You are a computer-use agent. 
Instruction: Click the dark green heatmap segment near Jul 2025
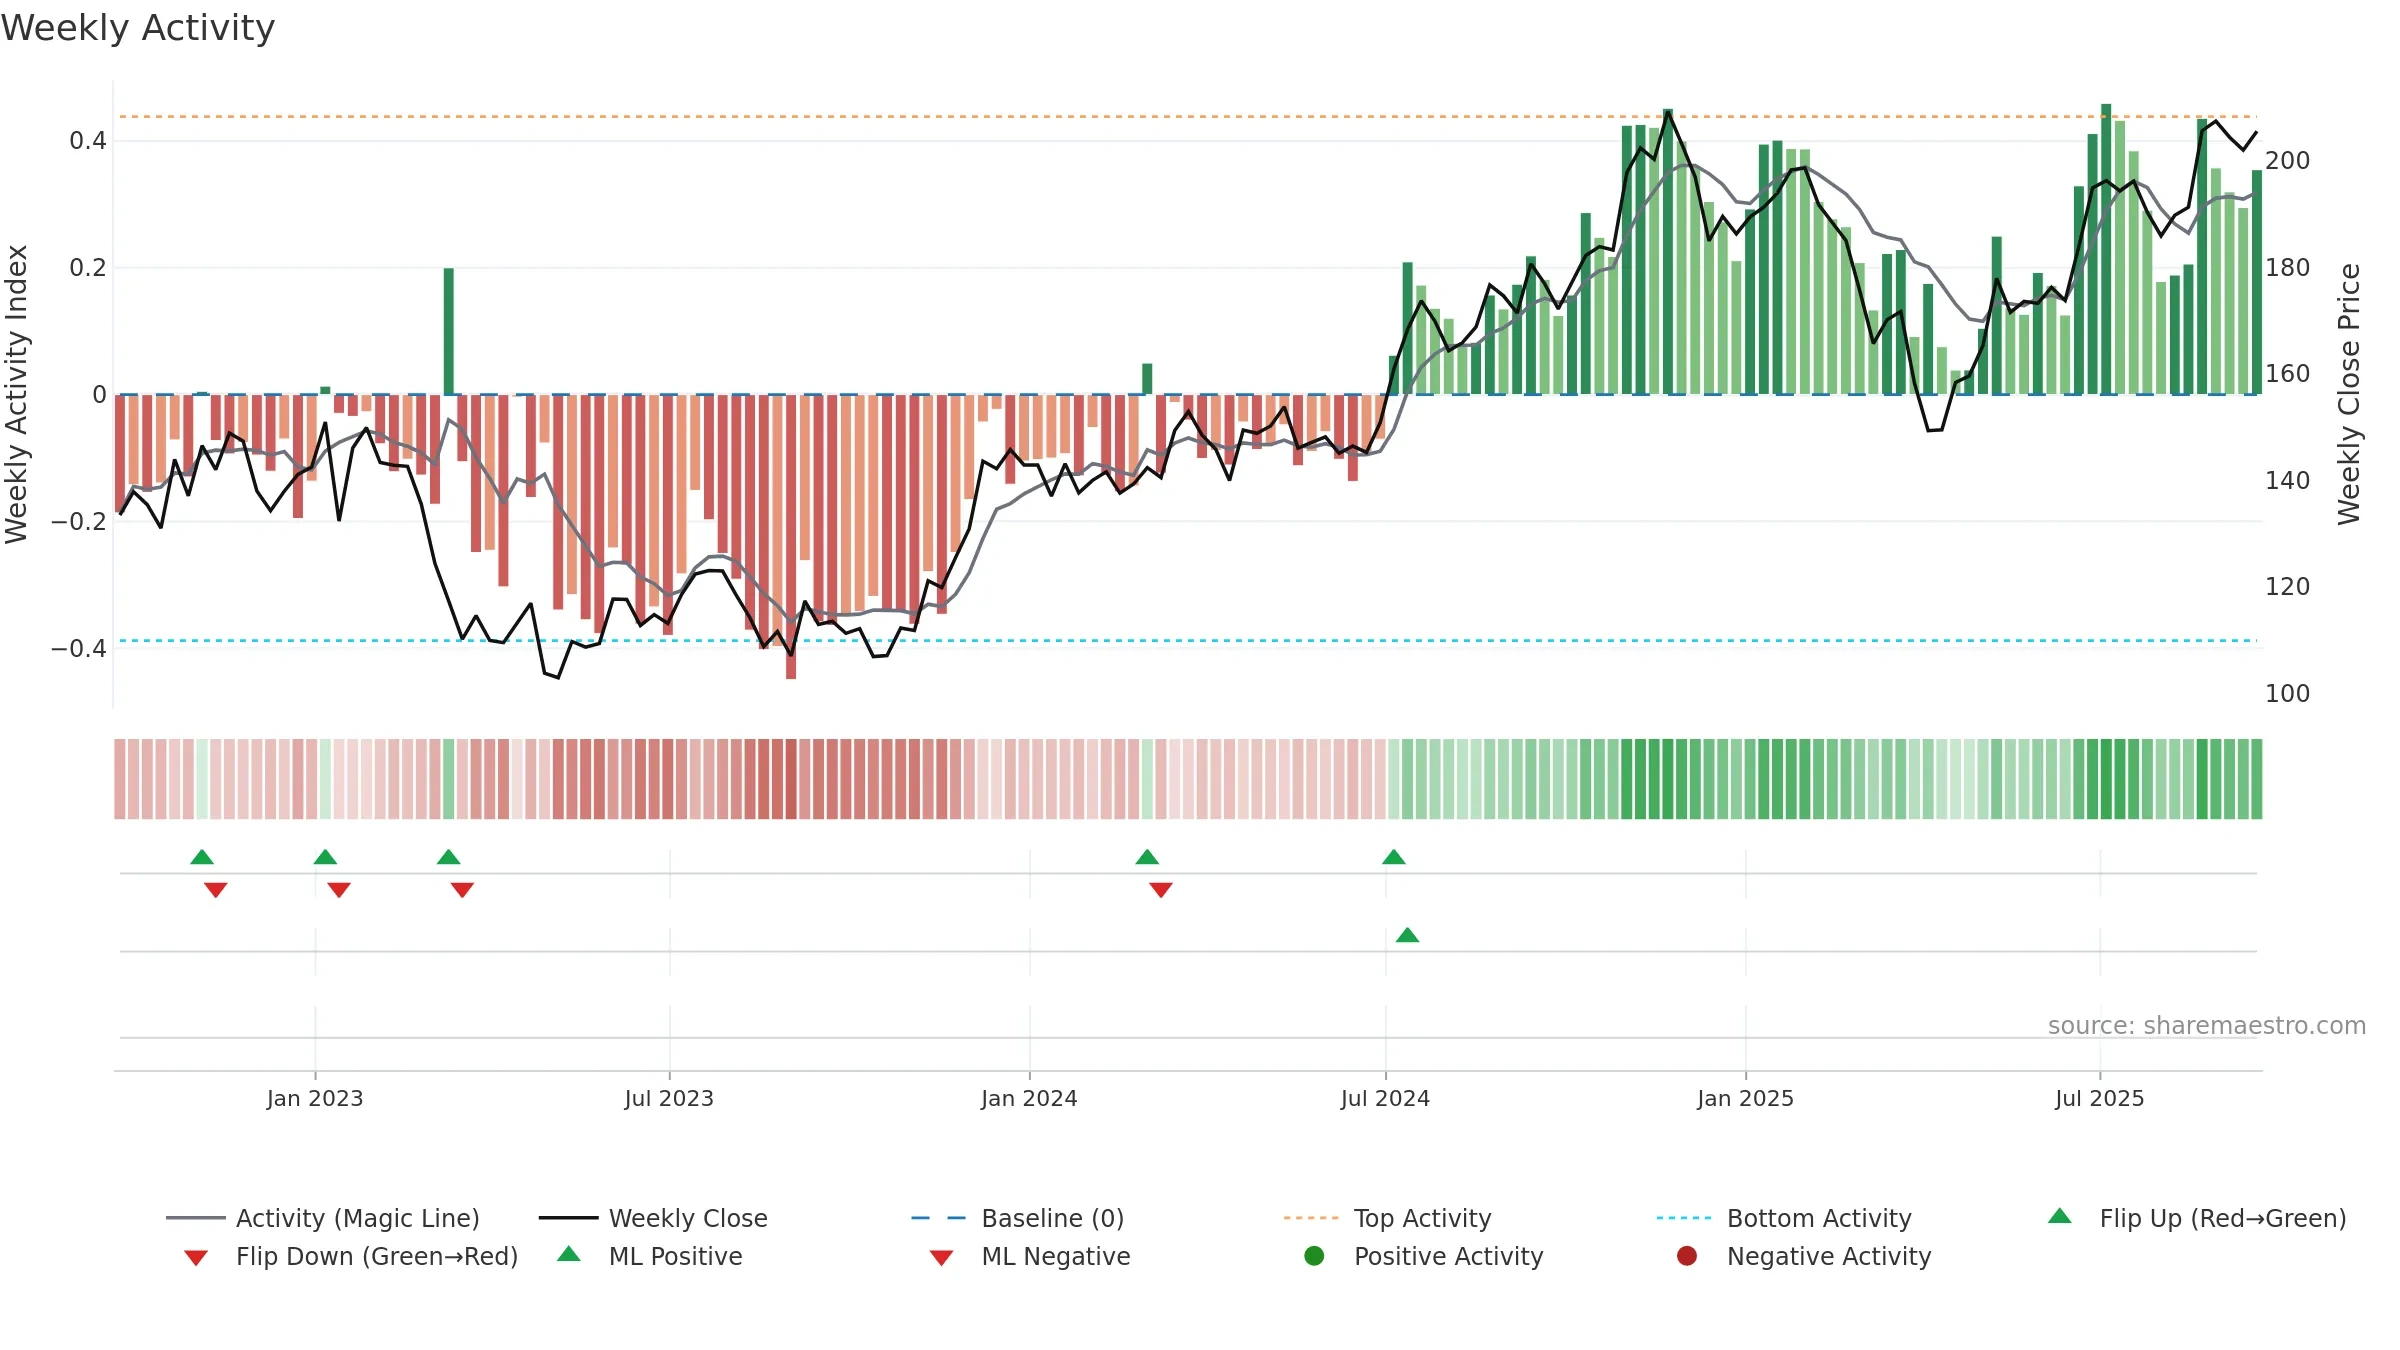(x=2106, y=779)
